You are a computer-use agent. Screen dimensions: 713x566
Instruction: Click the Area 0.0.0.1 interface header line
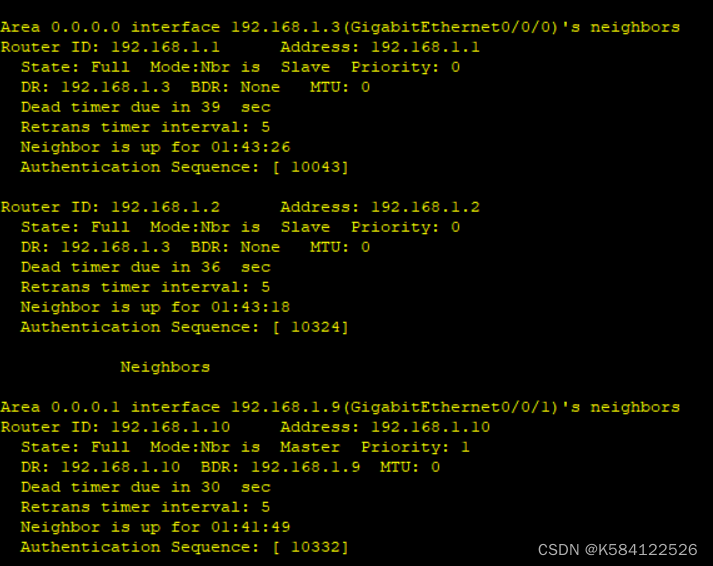(x=340, y=407)
